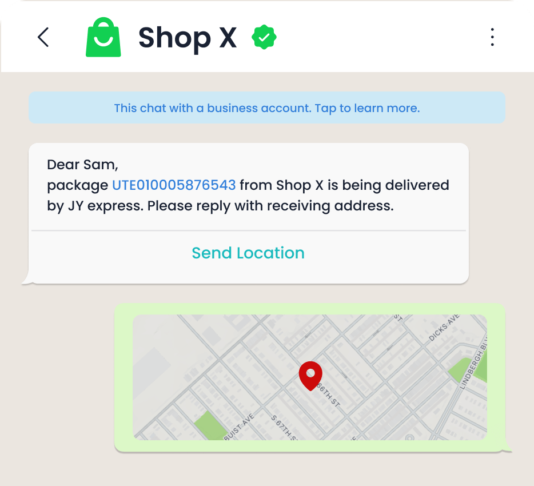Image resolution: width=534 pixels, height=486 pixels.
Task: Tap the green park area near Lindbergh Blvd
Action: click(468, 369)
